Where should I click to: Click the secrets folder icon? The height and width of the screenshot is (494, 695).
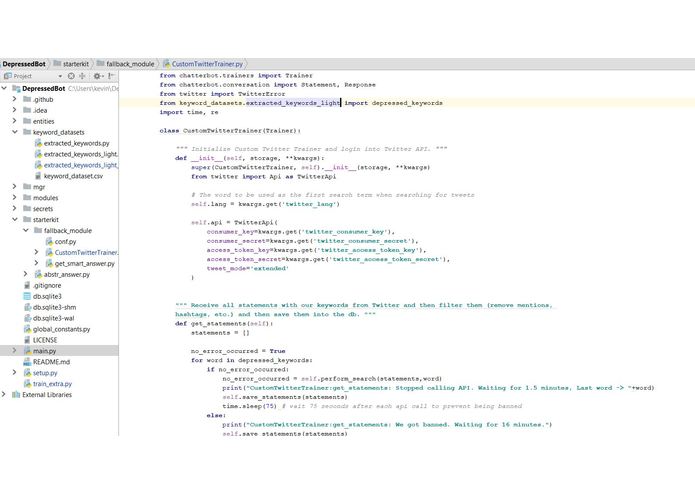coord(27,208)
